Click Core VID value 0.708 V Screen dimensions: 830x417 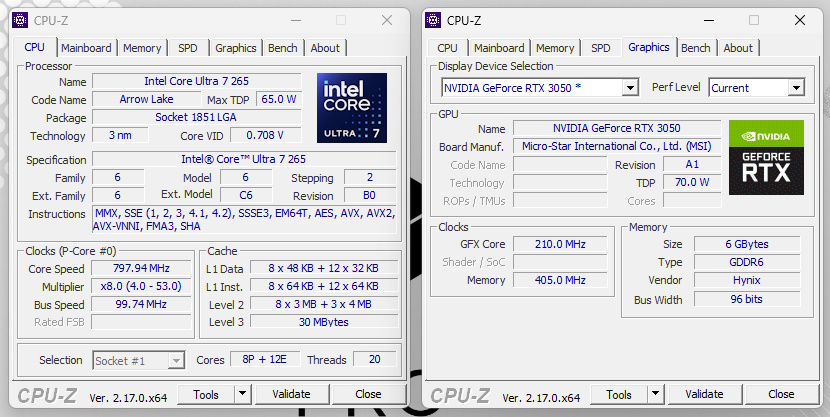pyautogui.click(x=265, y=135)
